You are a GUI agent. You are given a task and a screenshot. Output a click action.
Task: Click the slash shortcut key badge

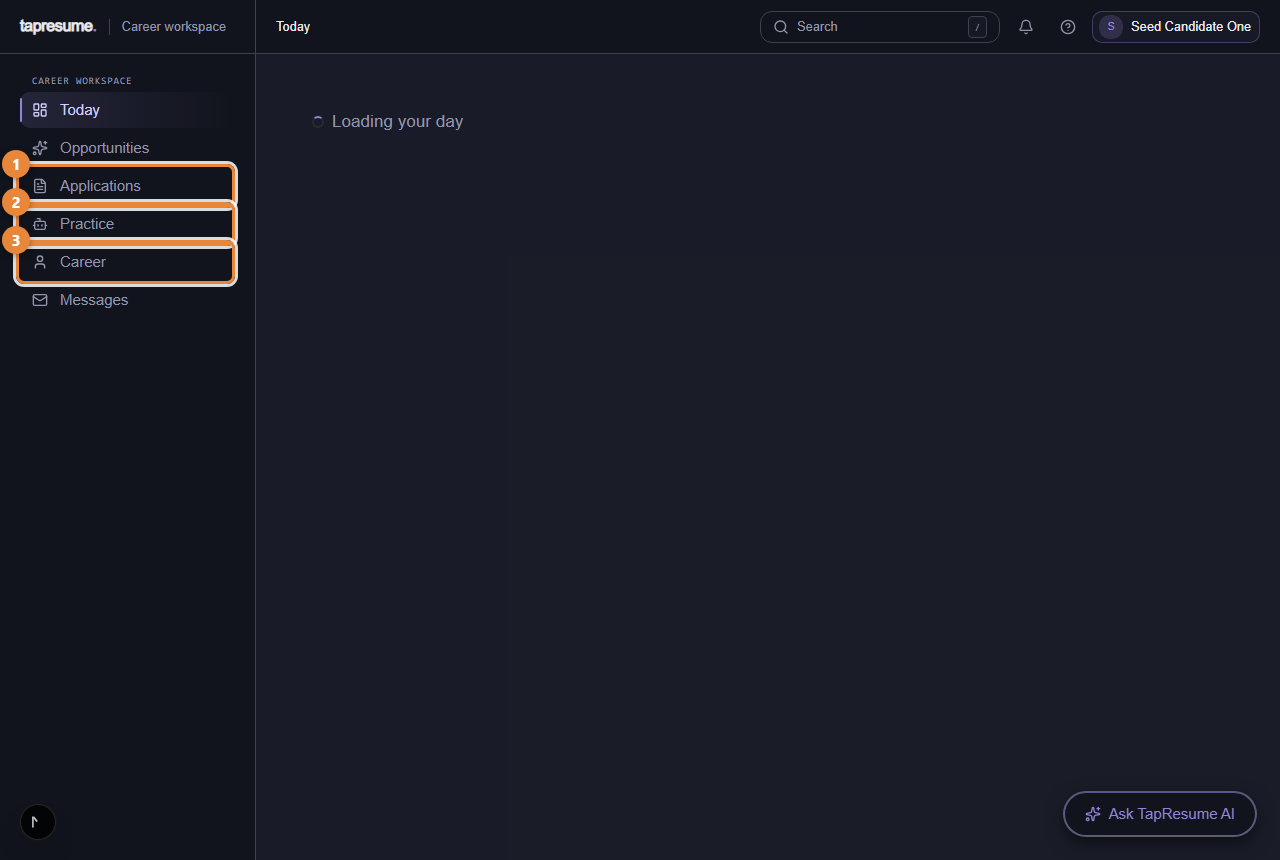[x=977, y=27]
